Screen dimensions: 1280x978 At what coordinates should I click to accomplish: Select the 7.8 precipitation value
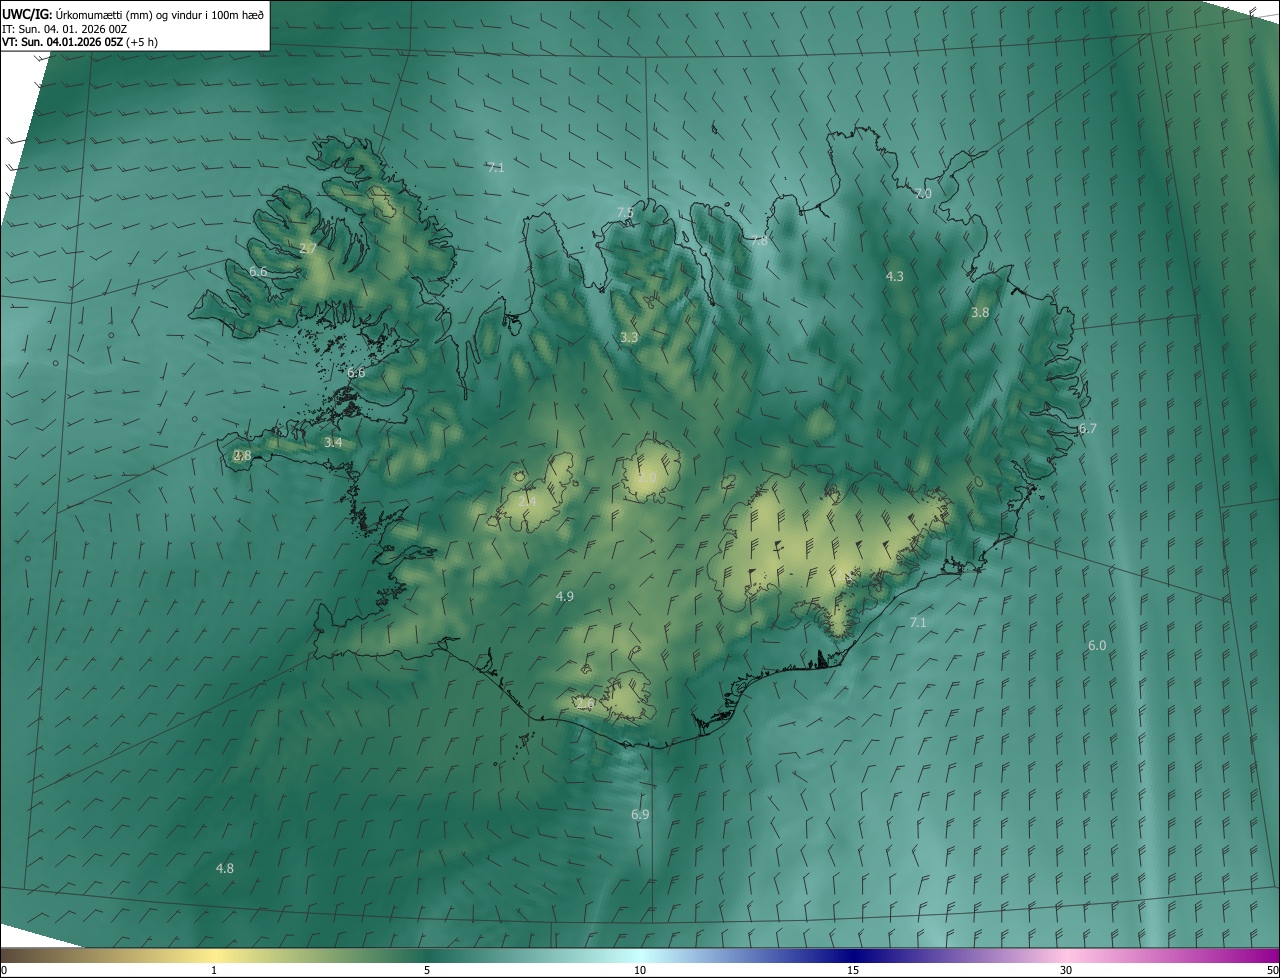pos(759,240)
